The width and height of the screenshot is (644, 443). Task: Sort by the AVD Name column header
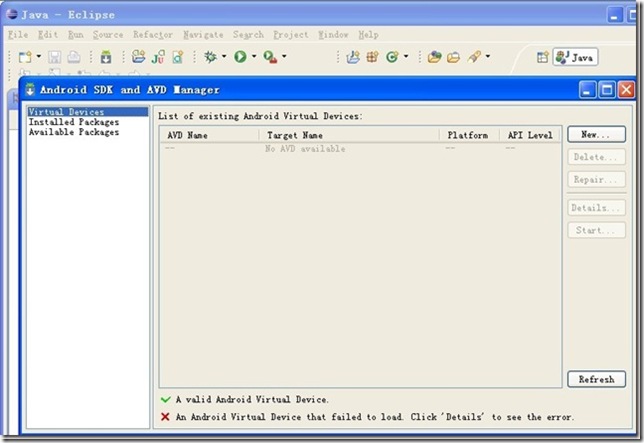[x=209, y=135]
